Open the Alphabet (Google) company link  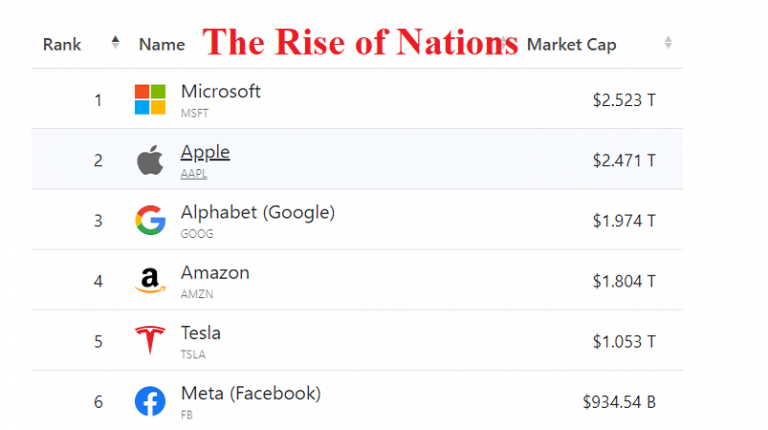258,212
